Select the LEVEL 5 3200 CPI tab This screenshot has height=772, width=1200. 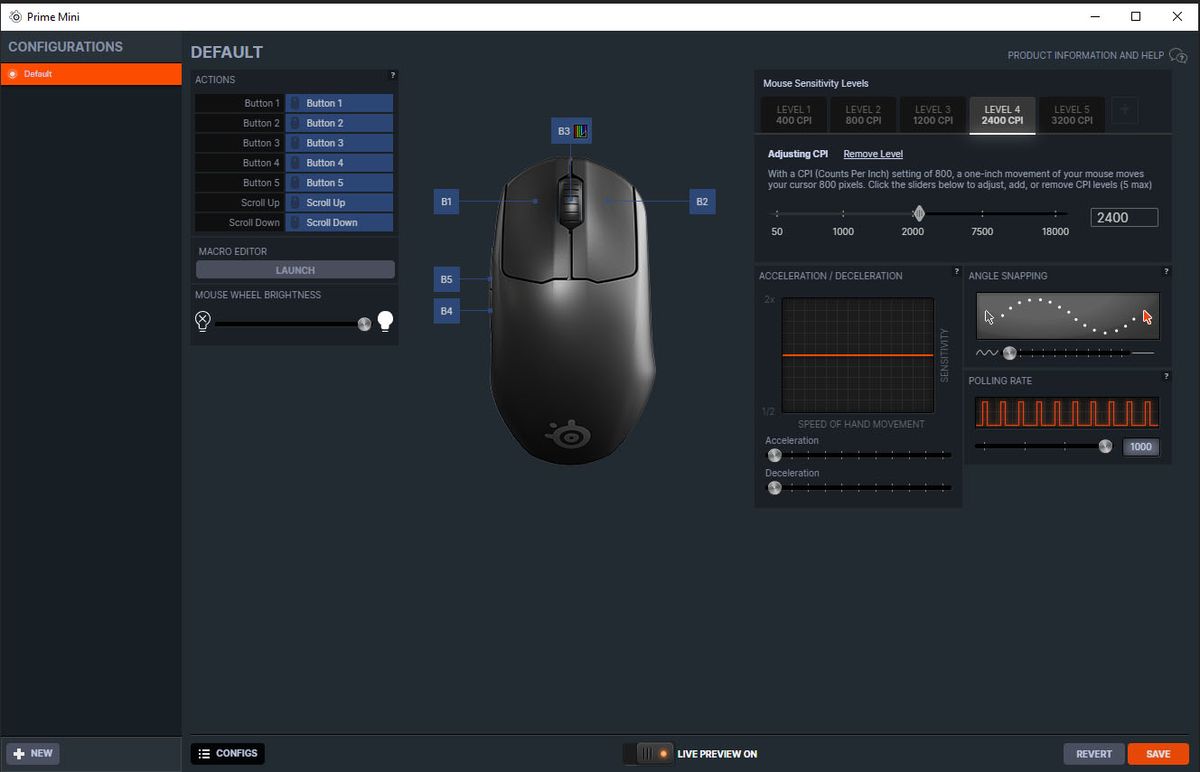point(1071,114)
